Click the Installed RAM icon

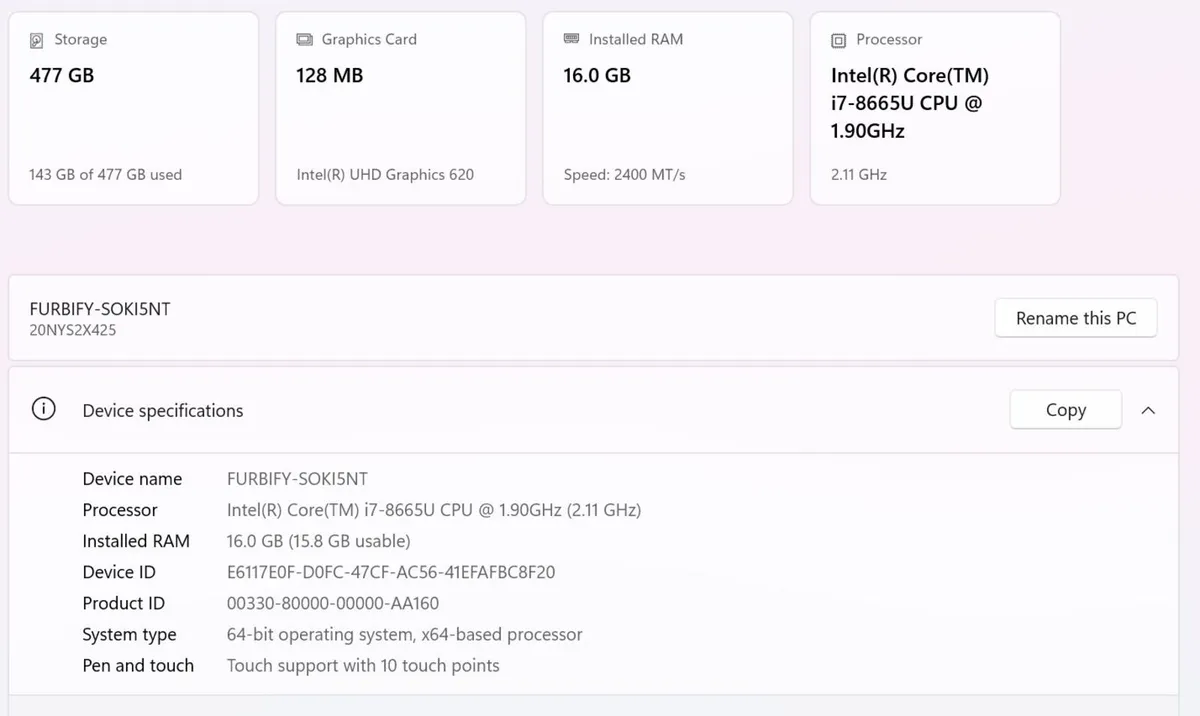pyautogui.click(x=572, y=39)
